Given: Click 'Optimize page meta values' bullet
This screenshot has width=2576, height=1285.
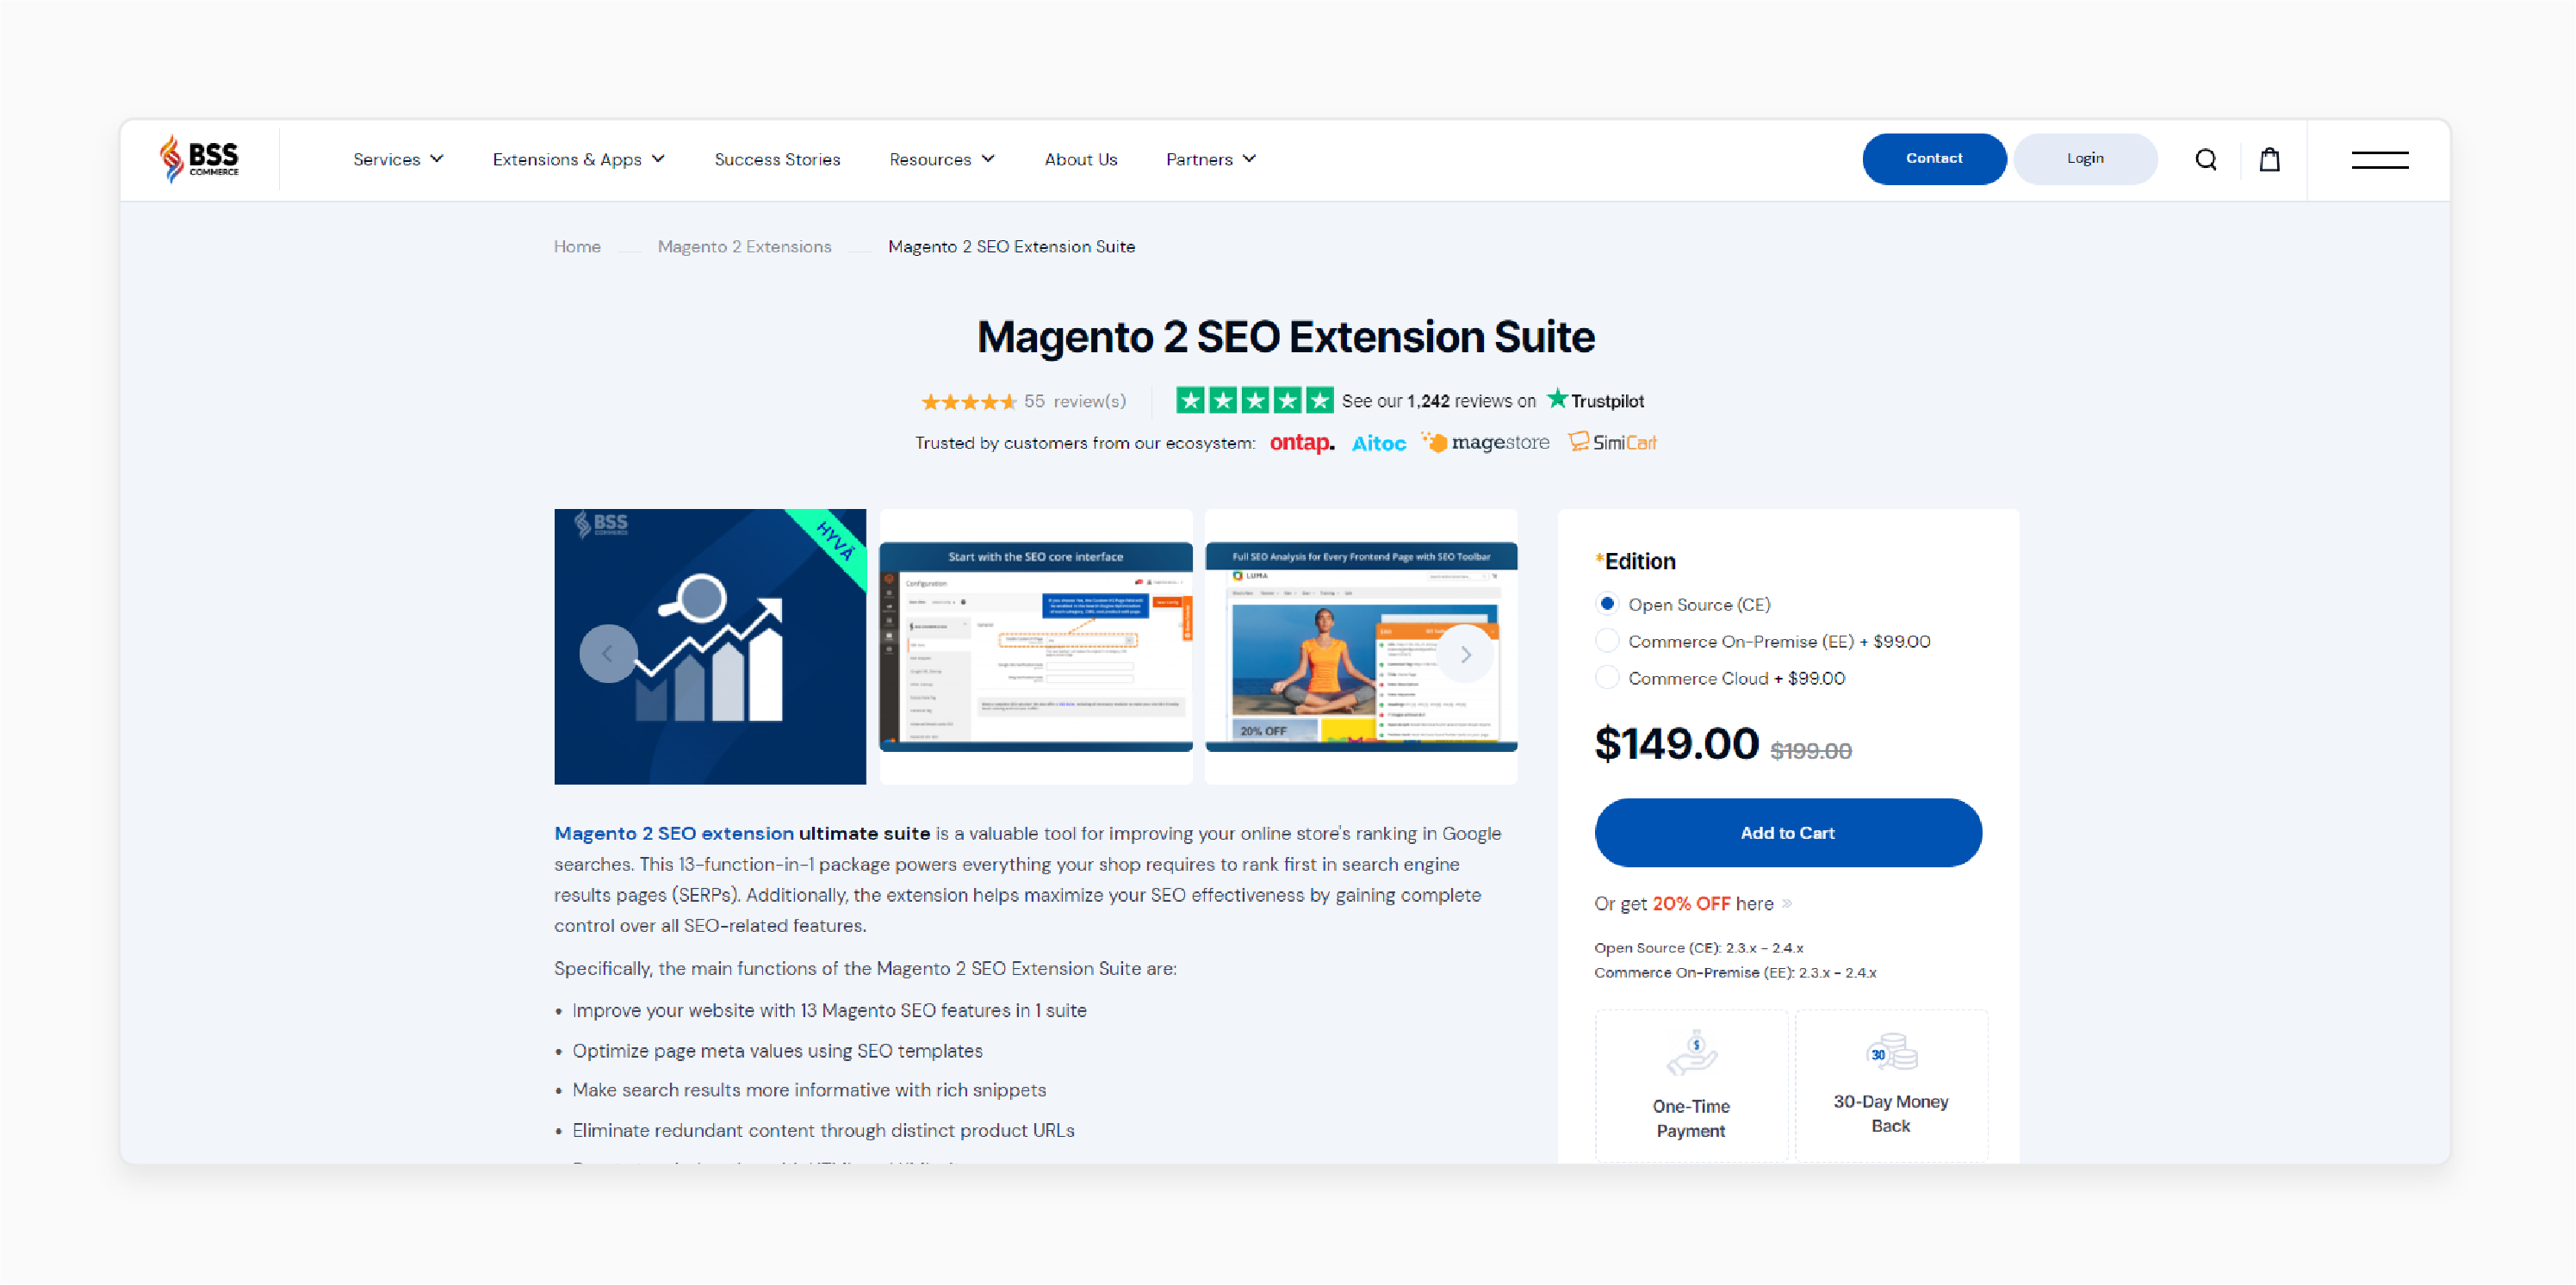Looking at the screenshot, I should tap(777, 1050).
